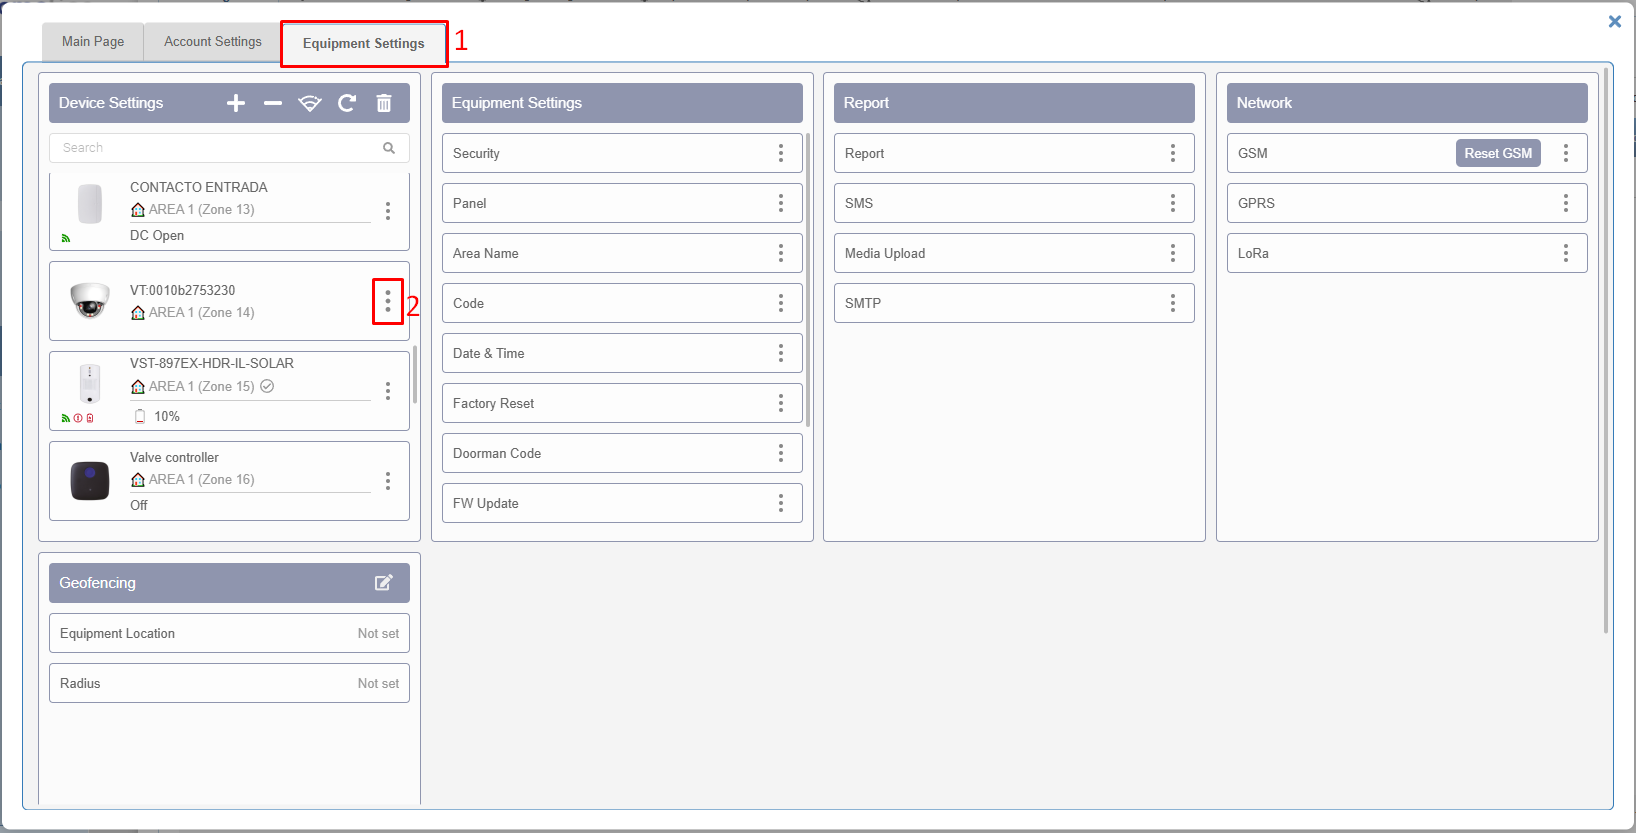Open the three-dot menu for Valve controller
1636x833 pixels.
click(388, 481)
